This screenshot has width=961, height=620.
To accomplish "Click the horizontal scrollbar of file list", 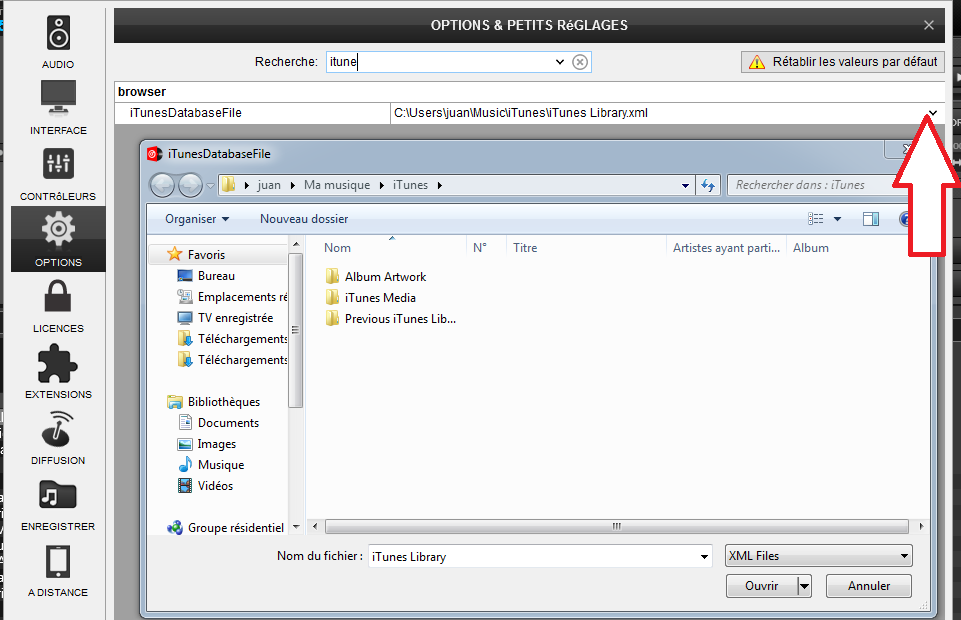I will [x=617, y=526].
